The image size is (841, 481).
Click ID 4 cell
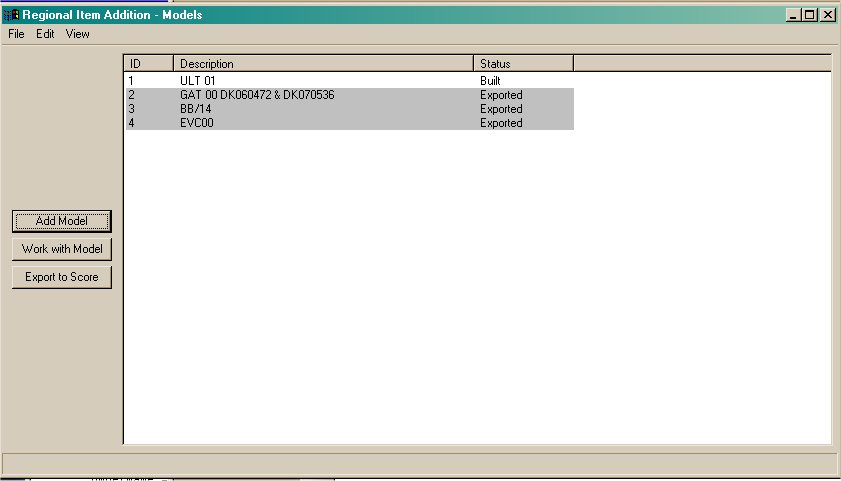point(131,123)
